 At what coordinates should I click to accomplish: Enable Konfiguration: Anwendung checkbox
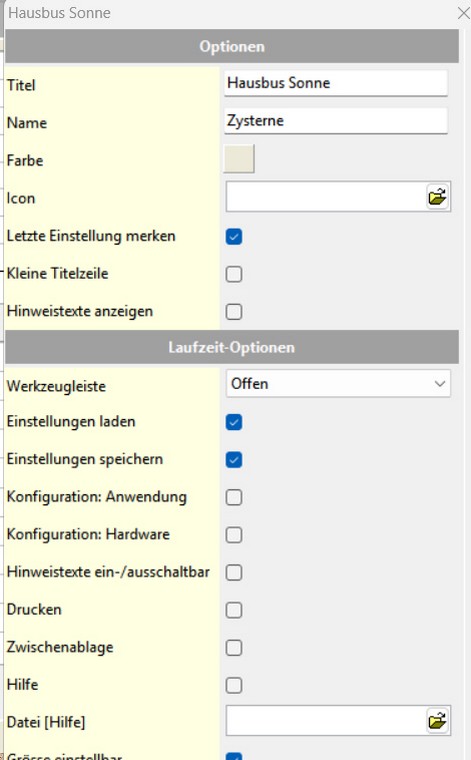pos(234,497)
